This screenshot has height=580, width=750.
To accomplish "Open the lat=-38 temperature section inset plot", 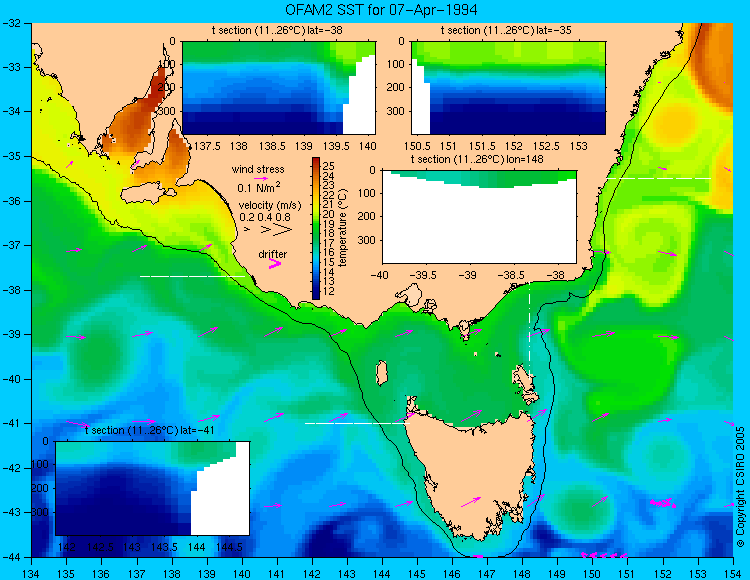I will pos(279,88).
